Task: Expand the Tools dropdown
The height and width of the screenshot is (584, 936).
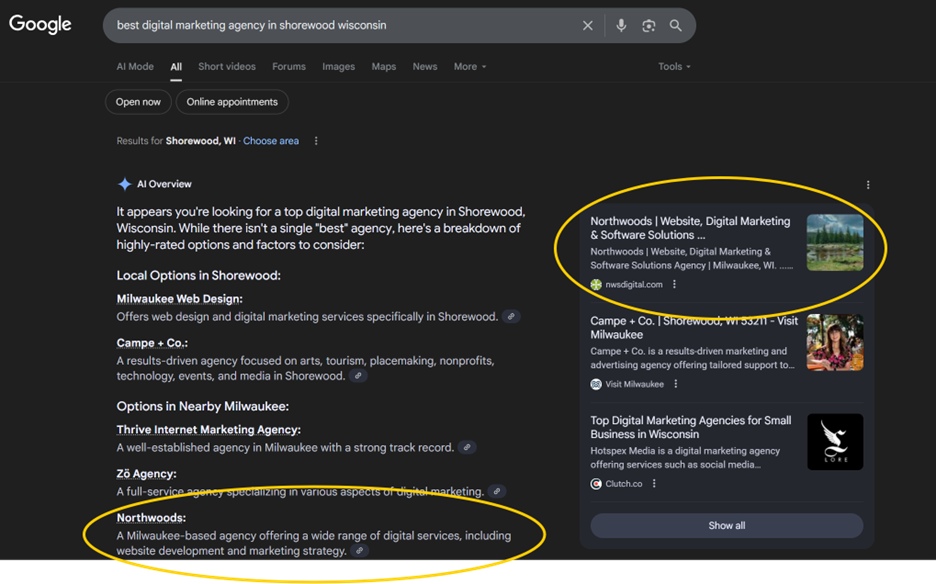Action: [x=674, y=67]
